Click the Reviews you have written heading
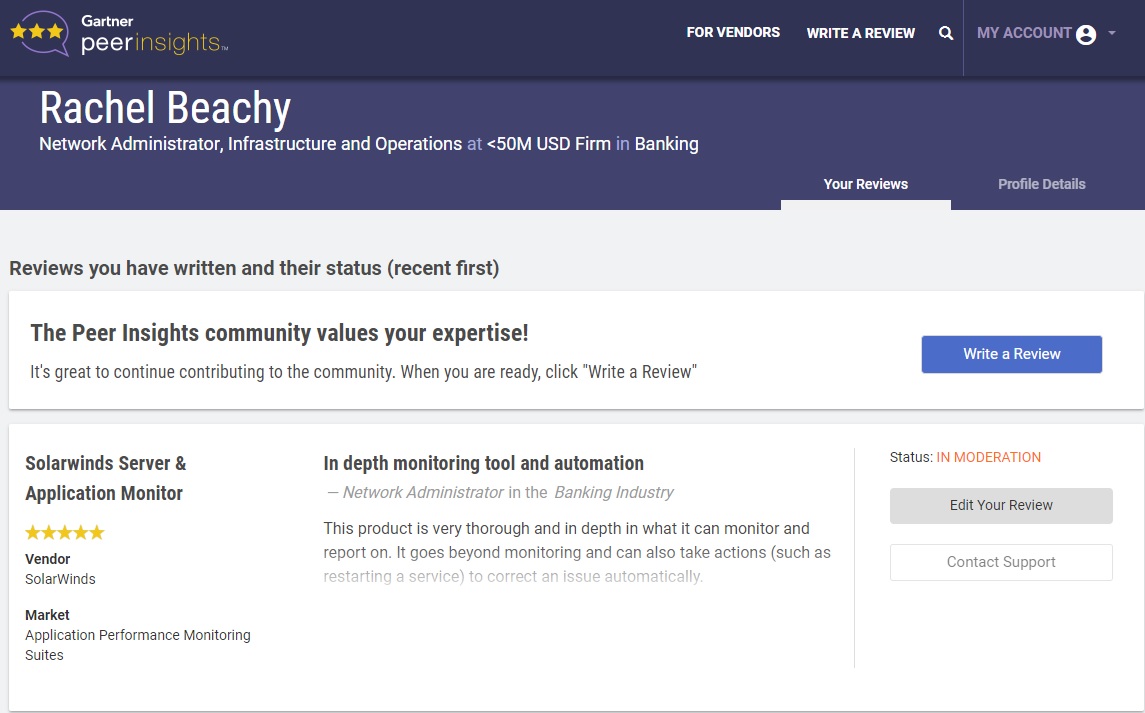1145x713 pixels. [254, 268]
